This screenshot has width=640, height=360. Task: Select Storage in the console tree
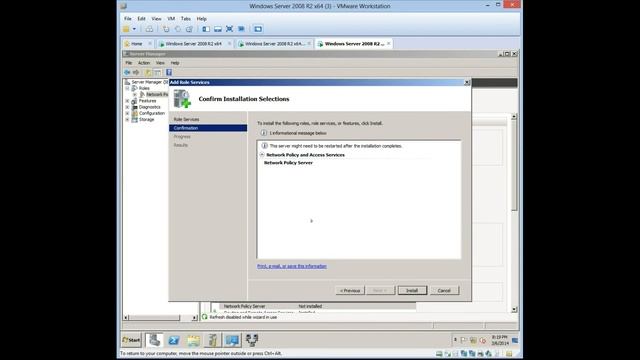click(147, 120)
